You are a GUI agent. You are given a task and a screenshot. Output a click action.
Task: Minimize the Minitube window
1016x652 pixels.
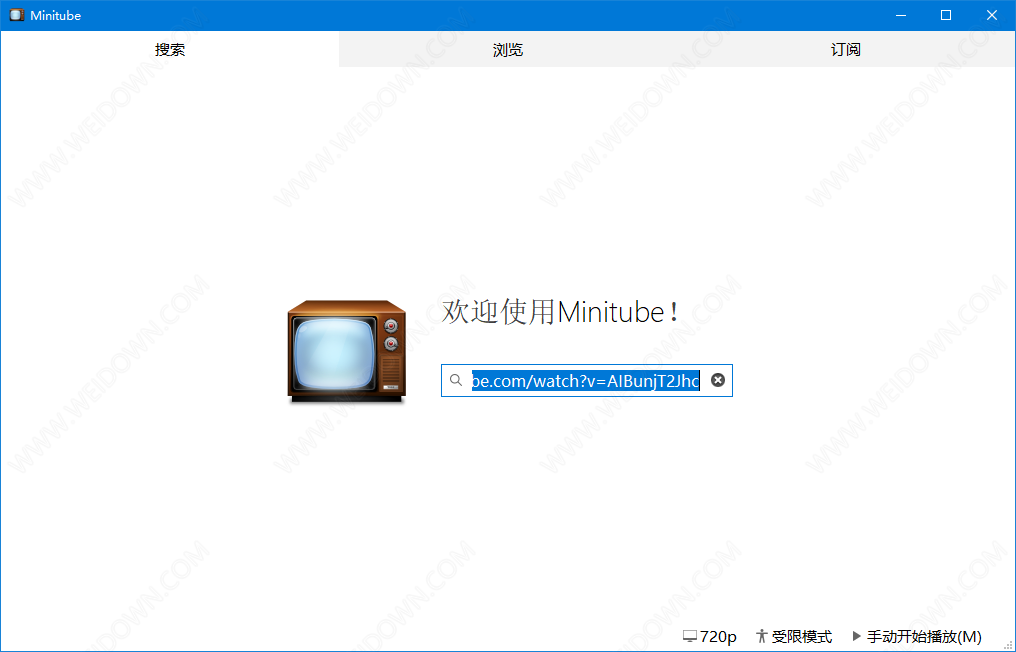[x=901, y=15]
